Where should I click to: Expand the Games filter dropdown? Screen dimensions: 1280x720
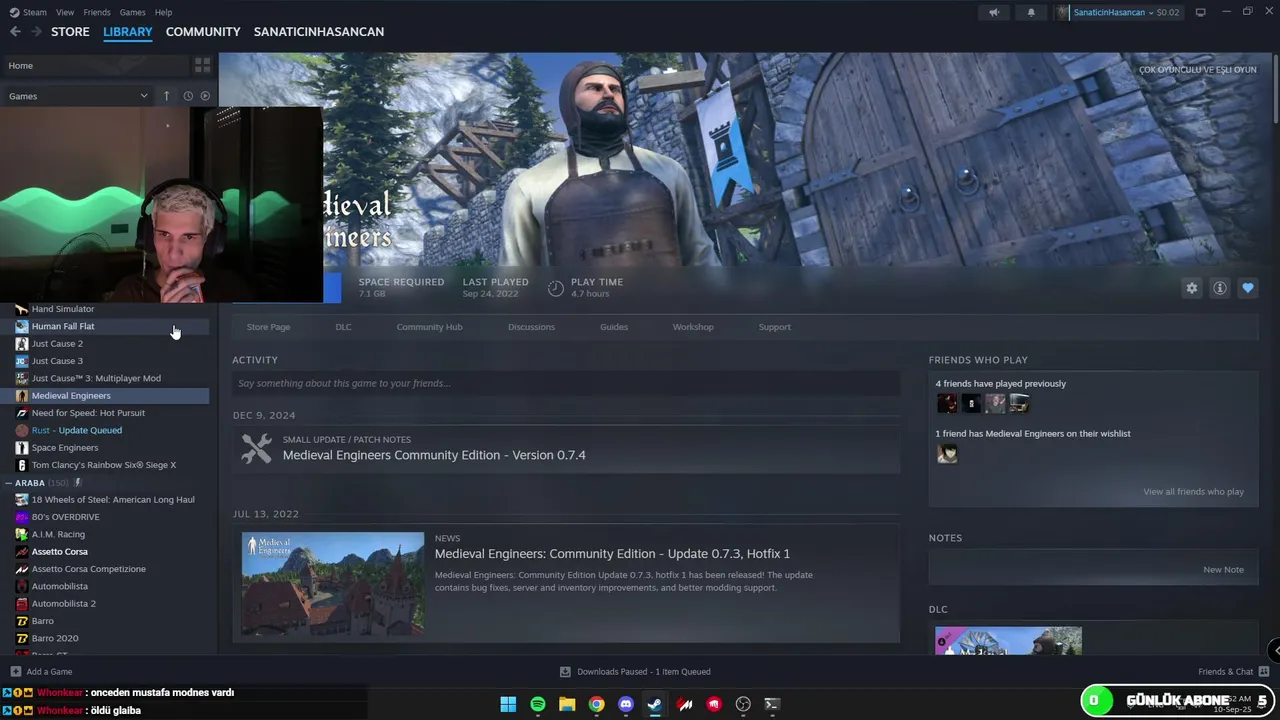coord(78,96)
